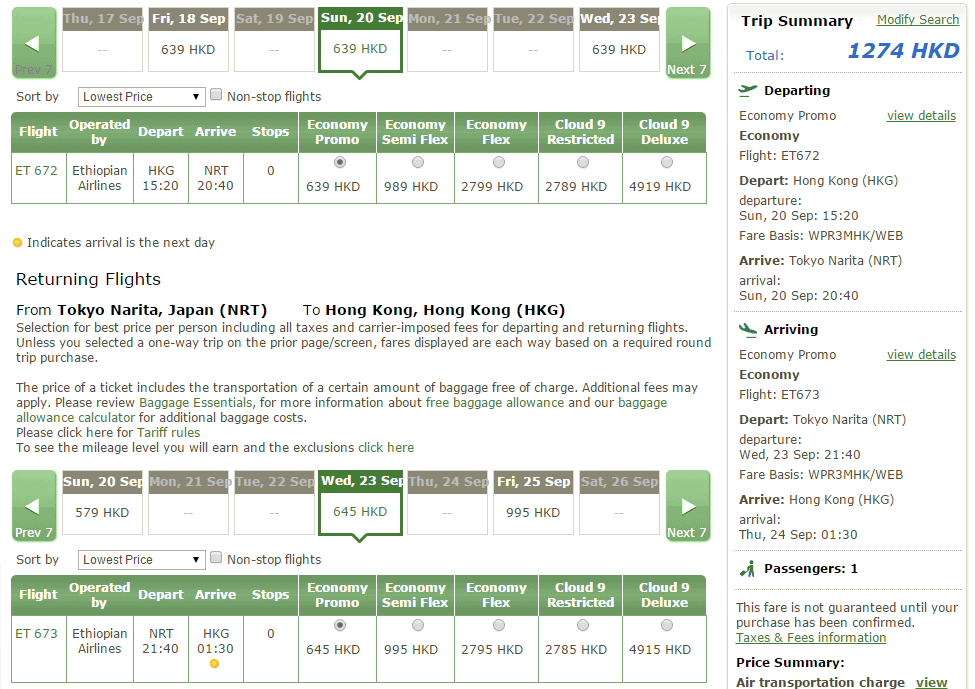This screenshot has height=689, width=975.
Task: Click returning Next 7 arrow button
Action: pyautogui.click(x=687, y=506)
